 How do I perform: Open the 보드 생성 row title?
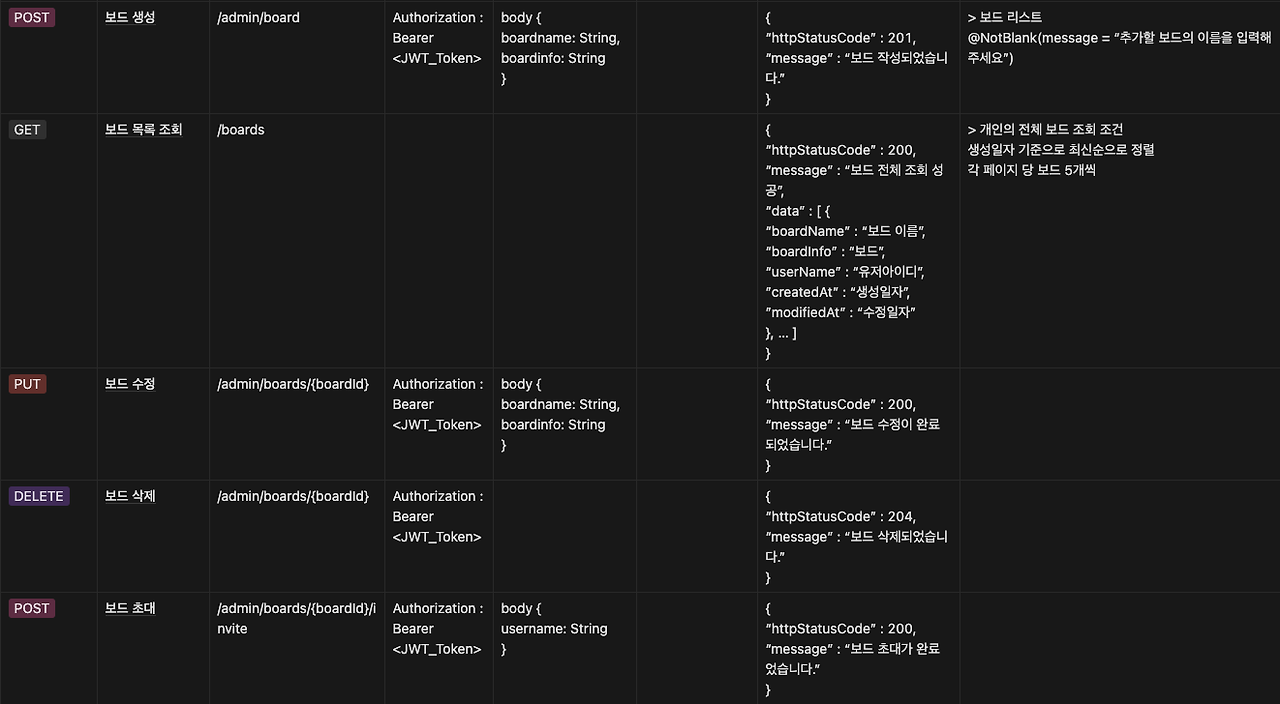tap(130, 17)
